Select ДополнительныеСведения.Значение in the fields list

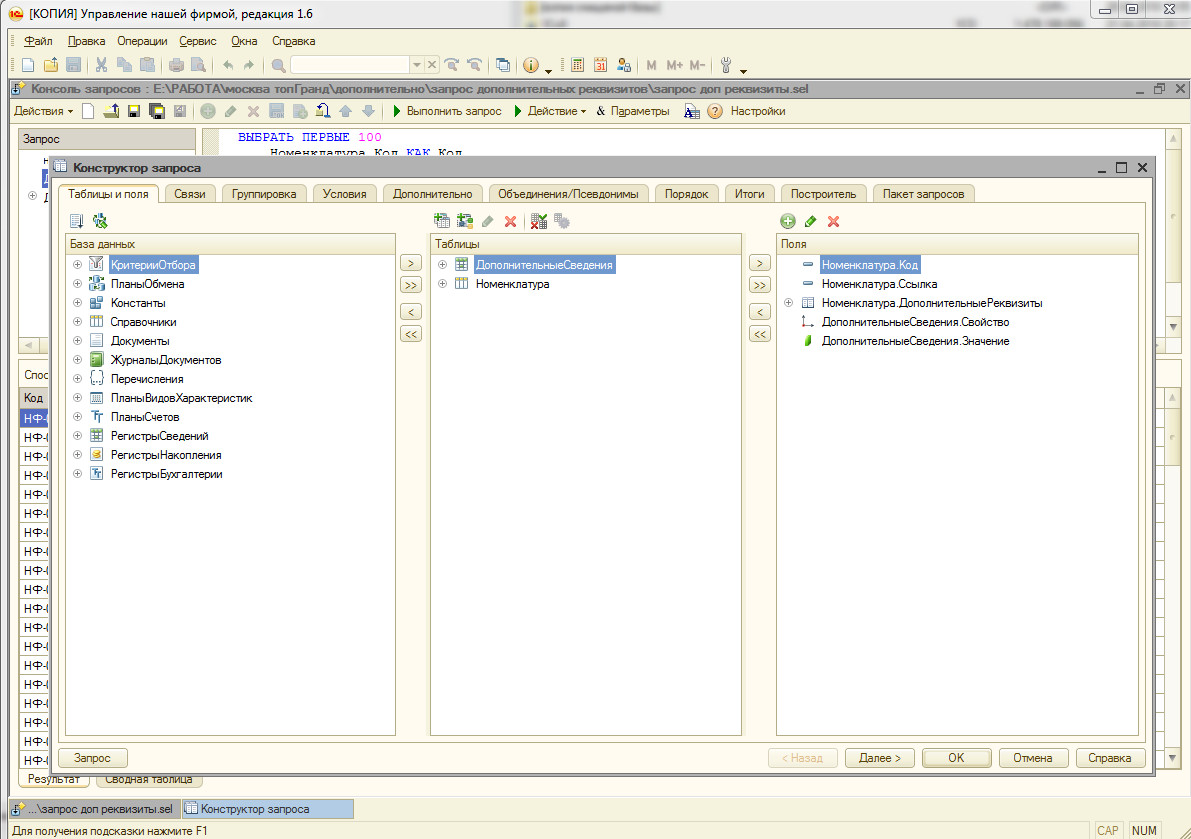(914, 341)
